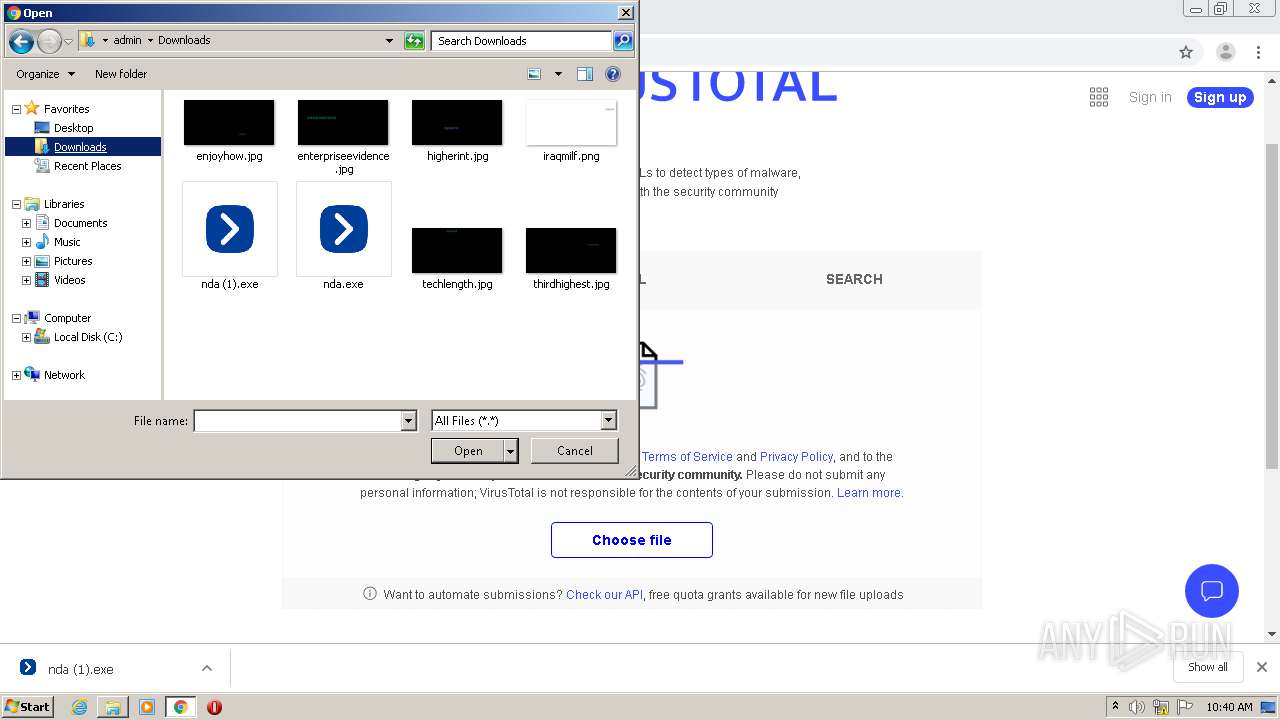Toggle the preview pane icon
The height and width of the screenshot is (720, 1280).
coord(585,74)
